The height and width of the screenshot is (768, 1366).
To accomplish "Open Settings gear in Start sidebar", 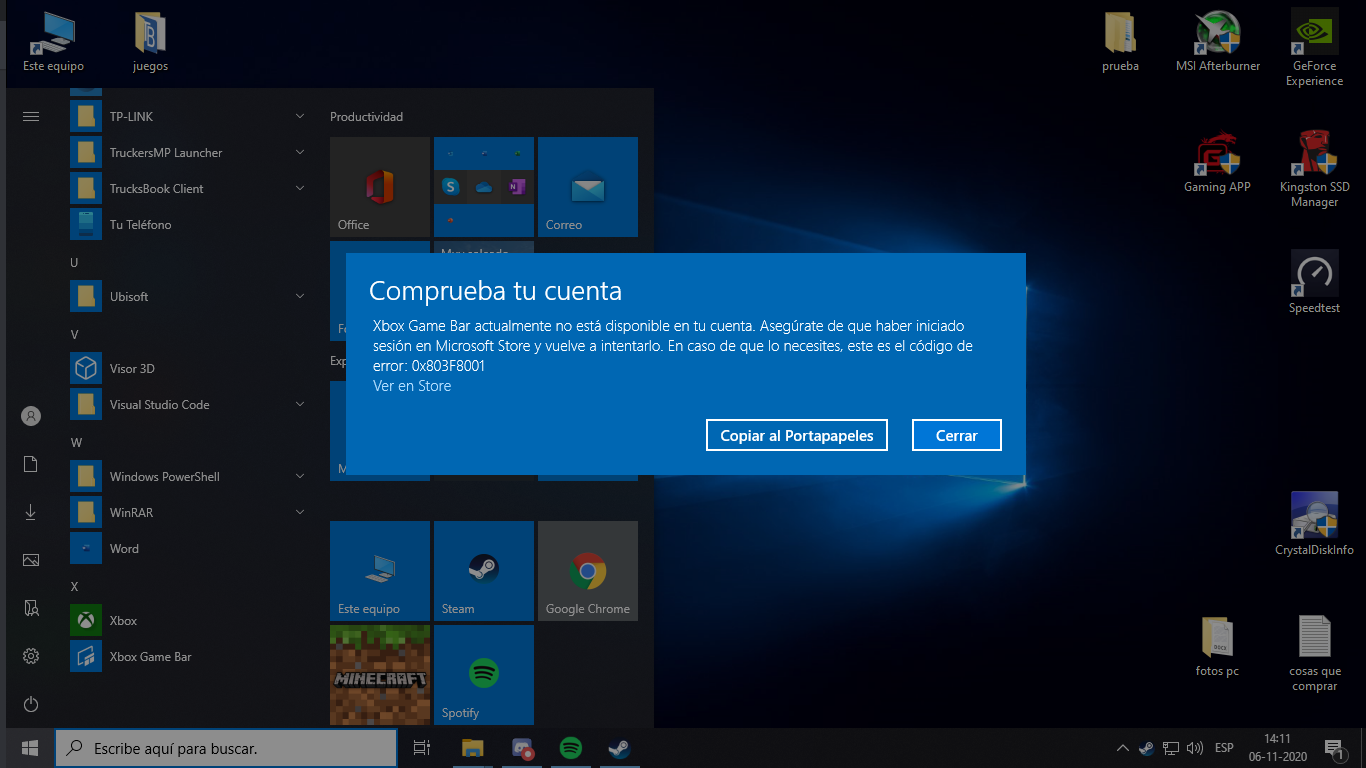I will (31, 656).
